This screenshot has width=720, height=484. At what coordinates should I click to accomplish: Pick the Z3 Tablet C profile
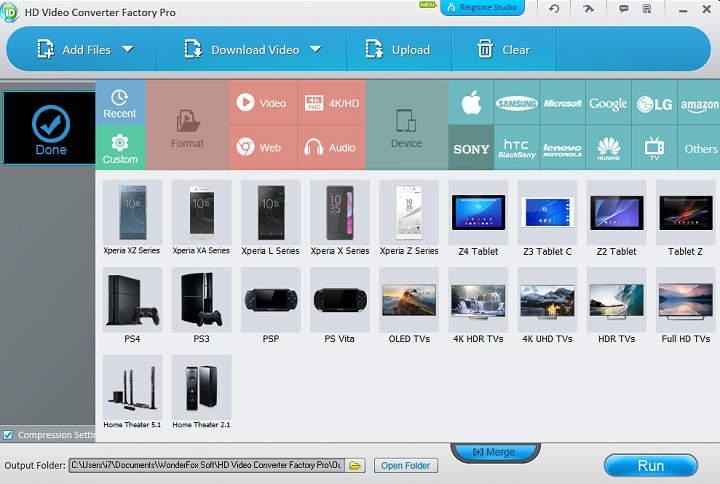[x=547, y=218]
